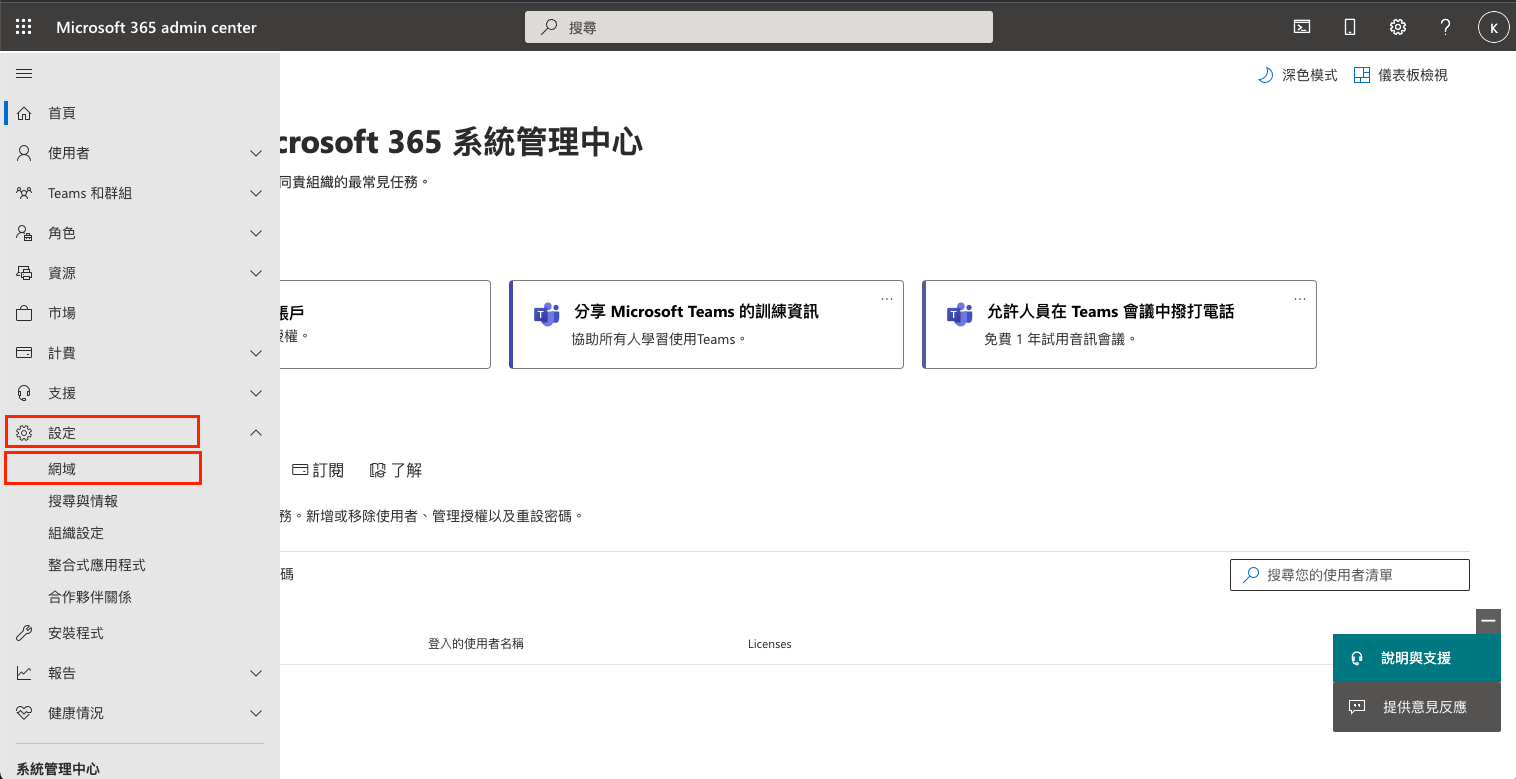Click the Licenses column header
Viewport: 1516px width, 779px height.
tap(770, 644)
